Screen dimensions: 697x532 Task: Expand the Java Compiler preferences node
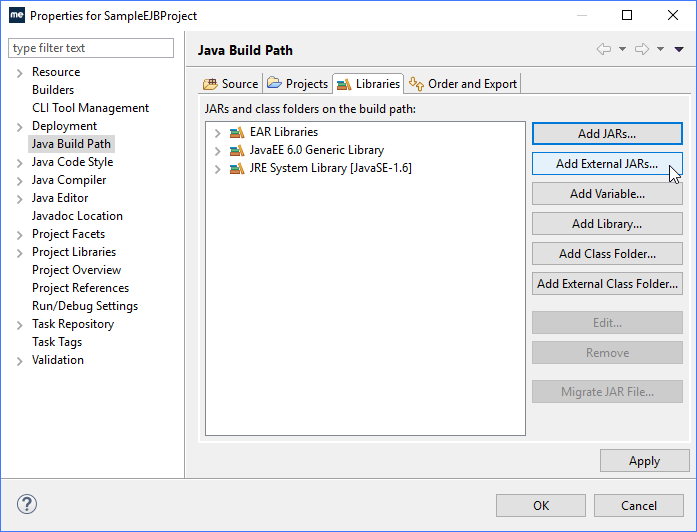tap(19, 180)
